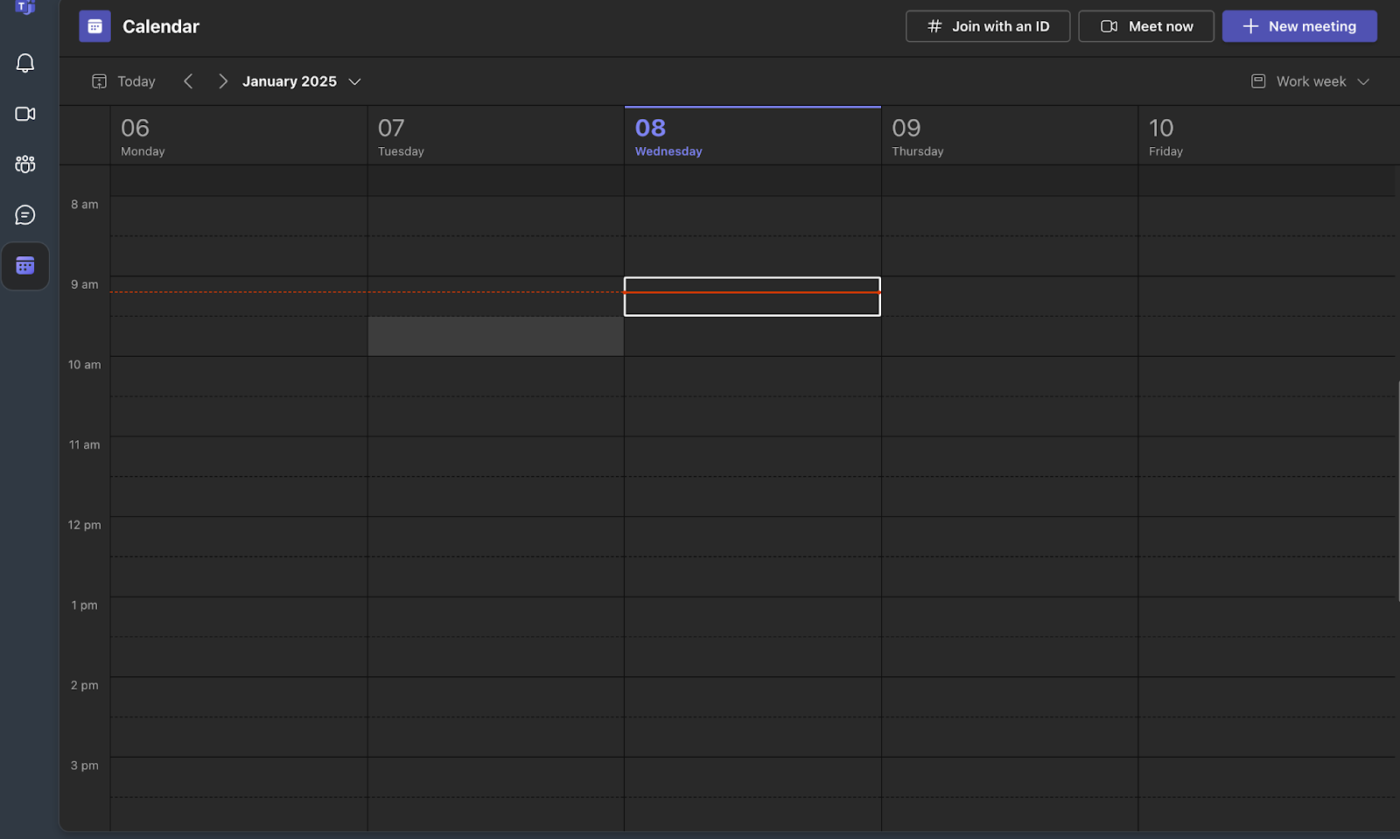Select the 10 Friday column header
Viewport: 1400px width, 839px height.
coord(1266,137)
